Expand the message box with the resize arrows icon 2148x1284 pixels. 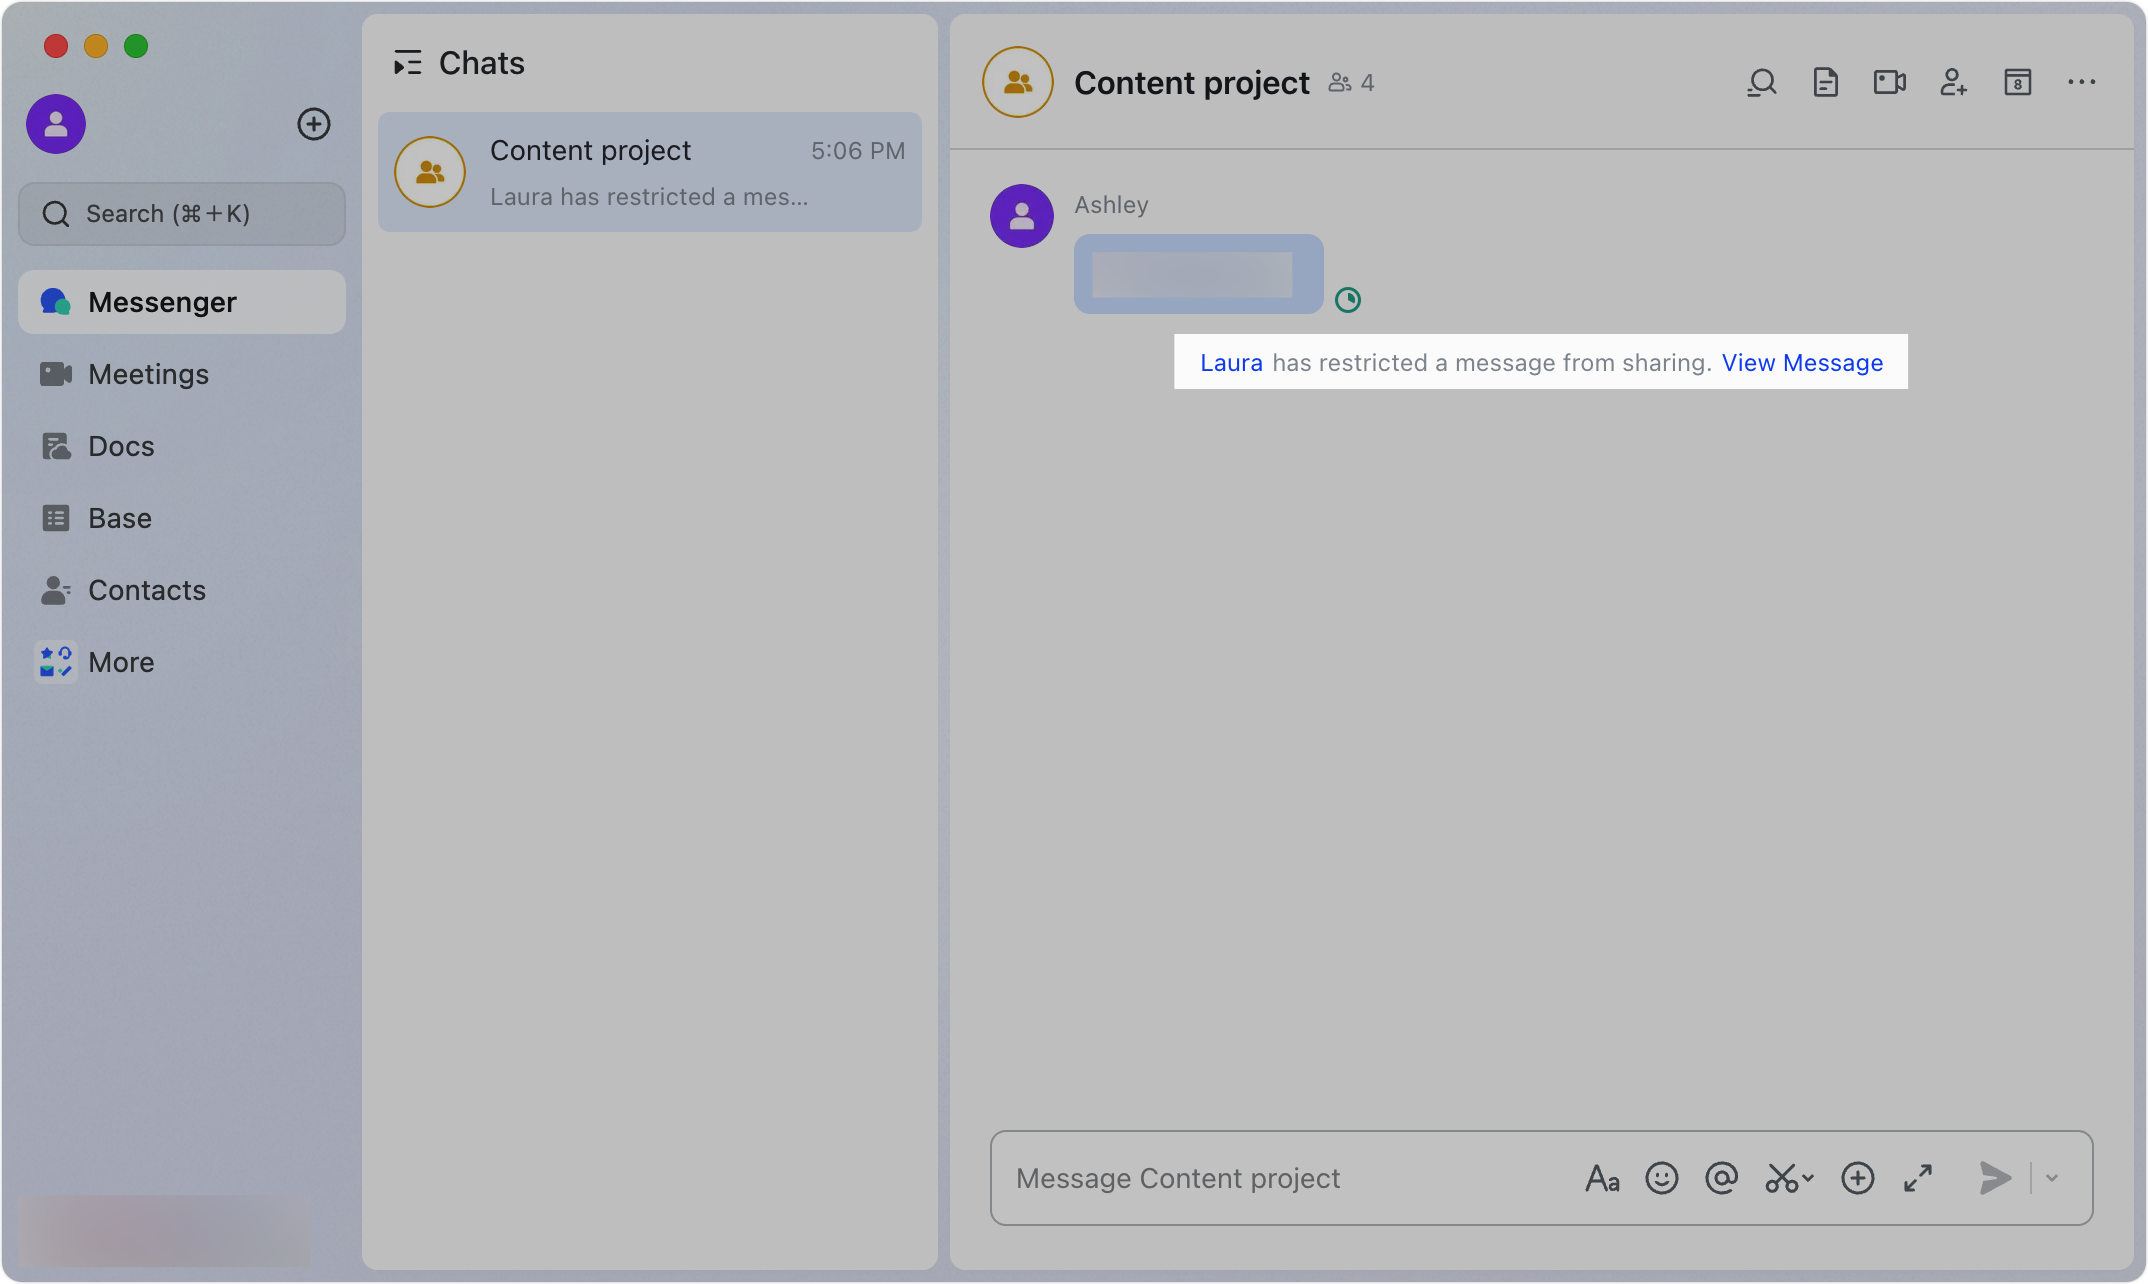coord(1918,1178)
